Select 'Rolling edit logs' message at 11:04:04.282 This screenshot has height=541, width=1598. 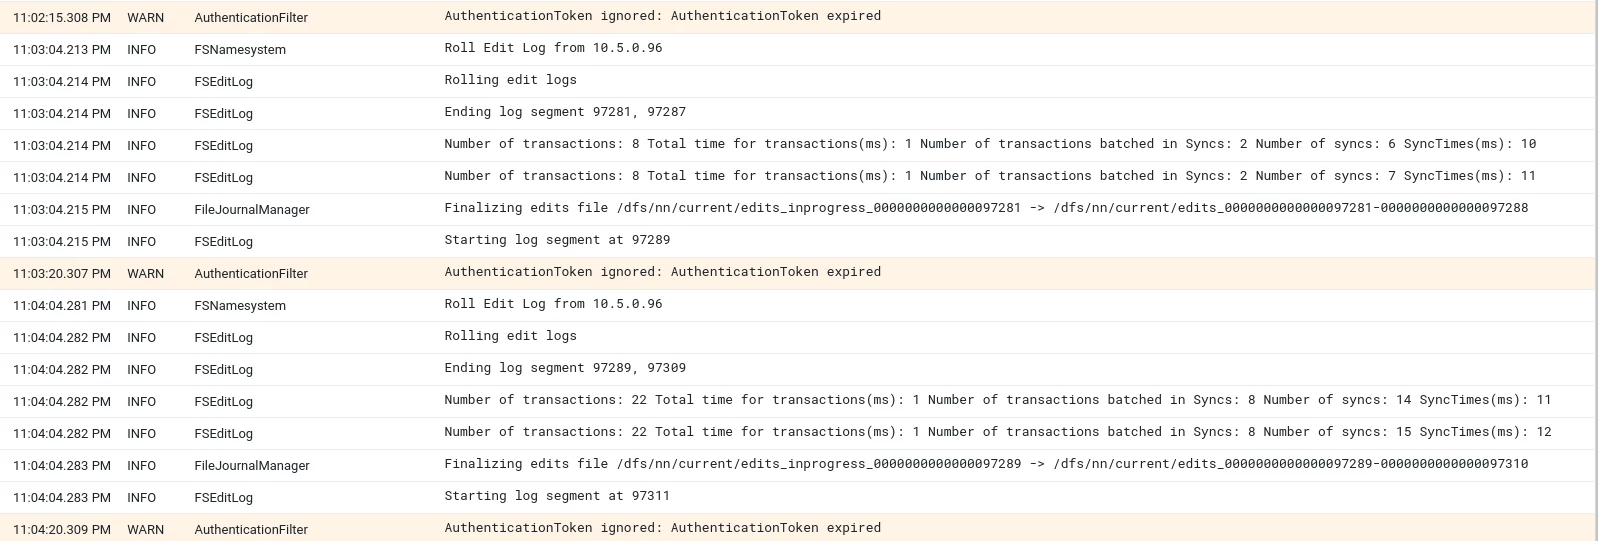click(510, 336)
